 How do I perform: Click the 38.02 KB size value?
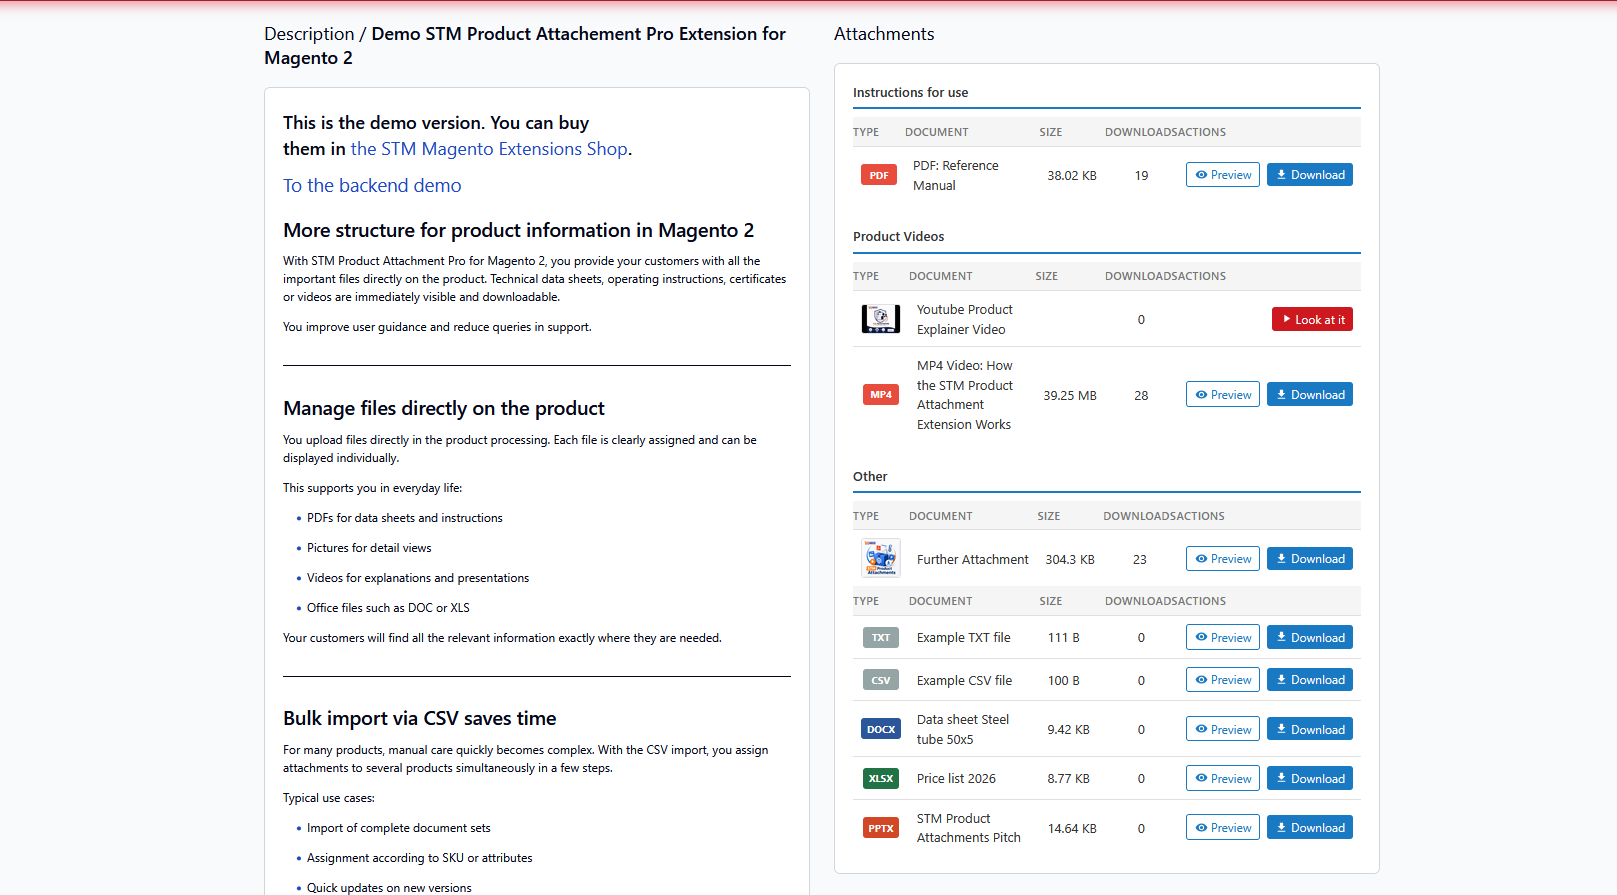click(1072, 176)
